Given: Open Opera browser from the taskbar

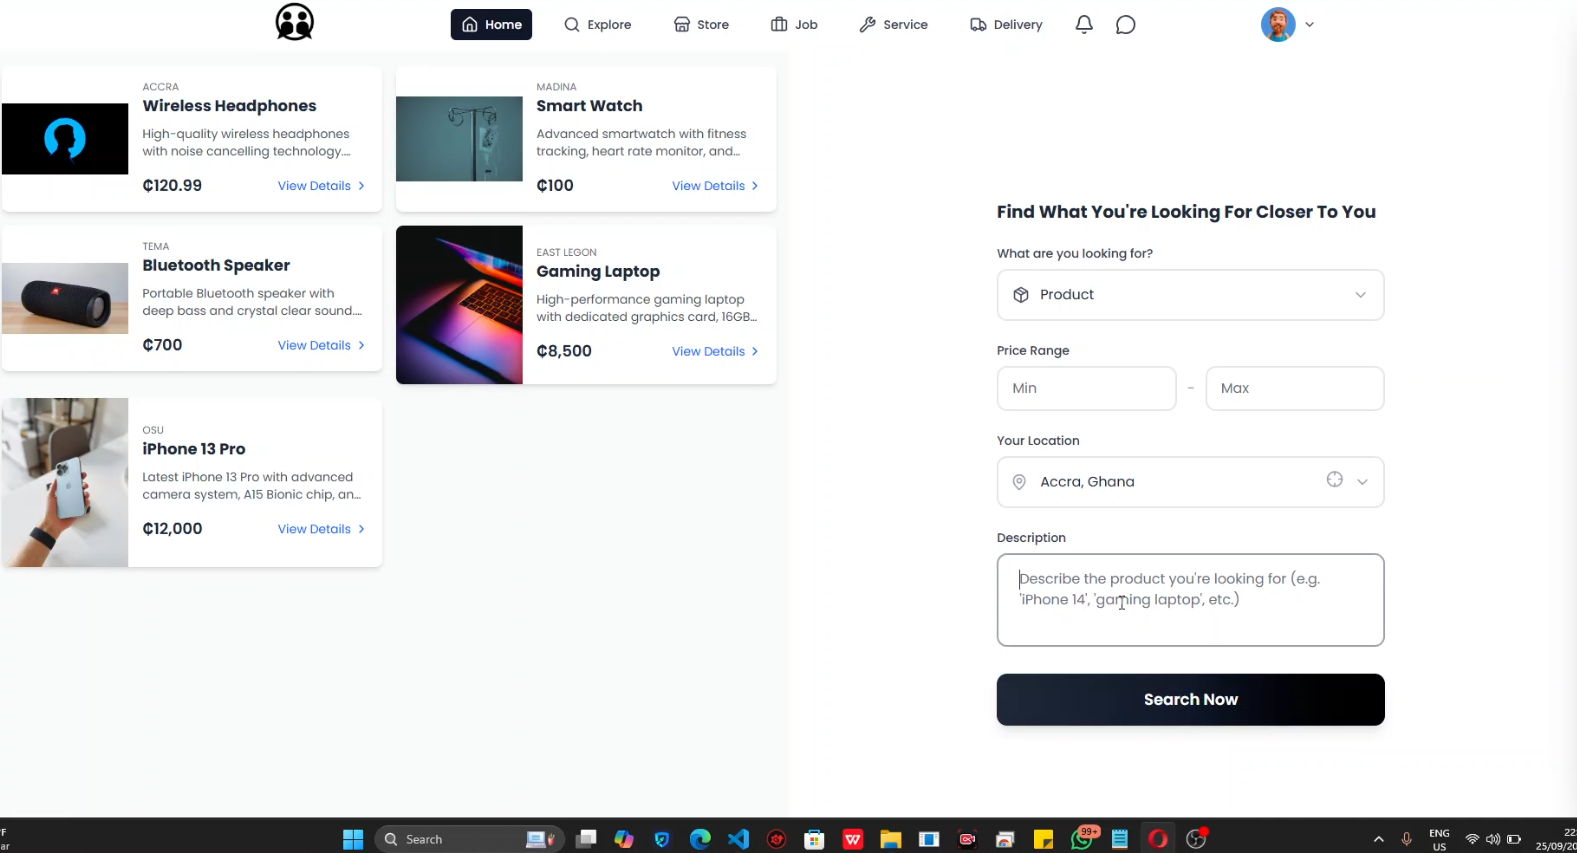Looking at the screenshot, I should [1158, 839].
